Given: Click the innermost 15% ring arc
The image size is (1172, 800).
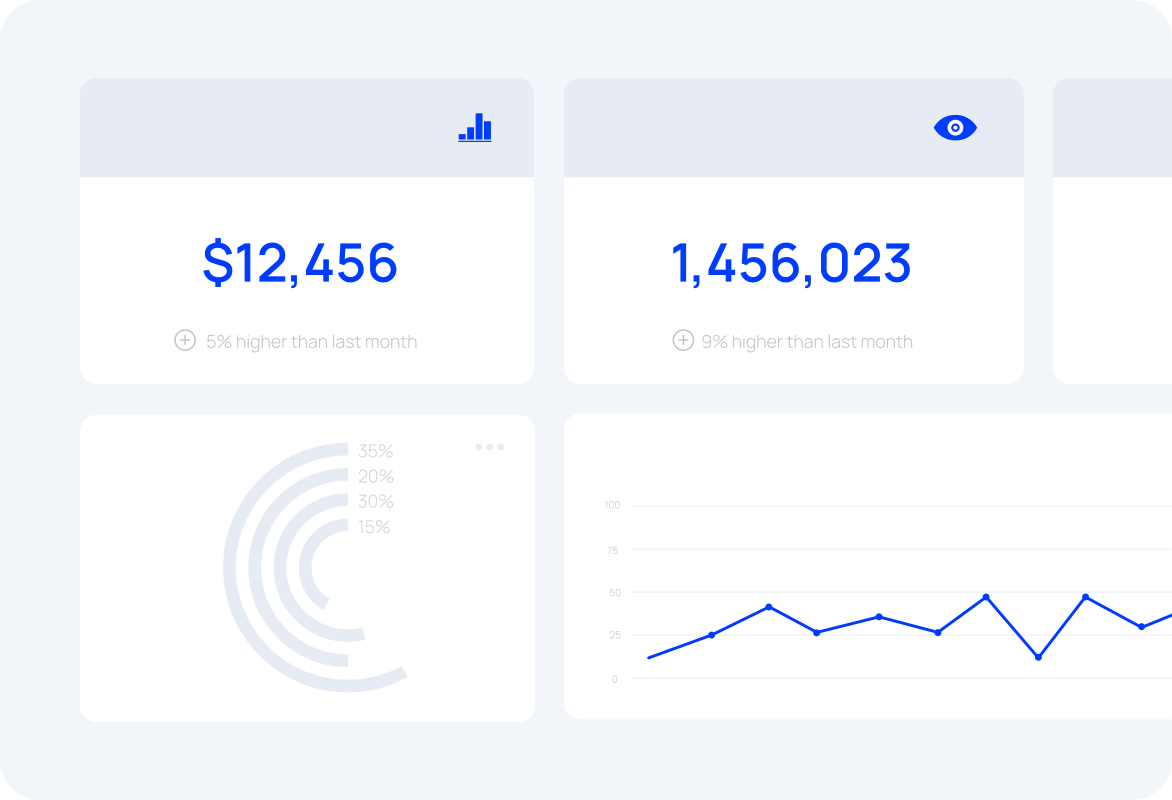Looking at the screenshot, I should (x=306, y=566).
